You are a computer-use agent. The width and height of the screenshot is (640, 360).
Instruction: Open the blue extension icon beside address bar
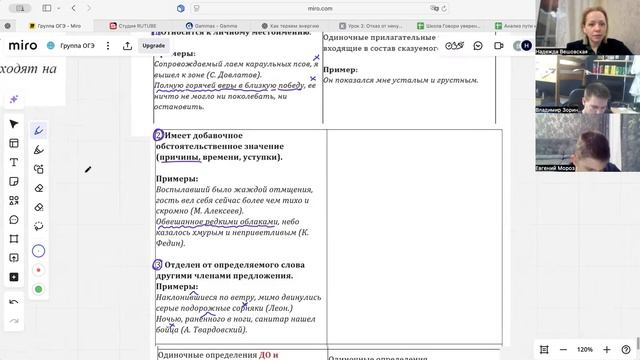181,8
